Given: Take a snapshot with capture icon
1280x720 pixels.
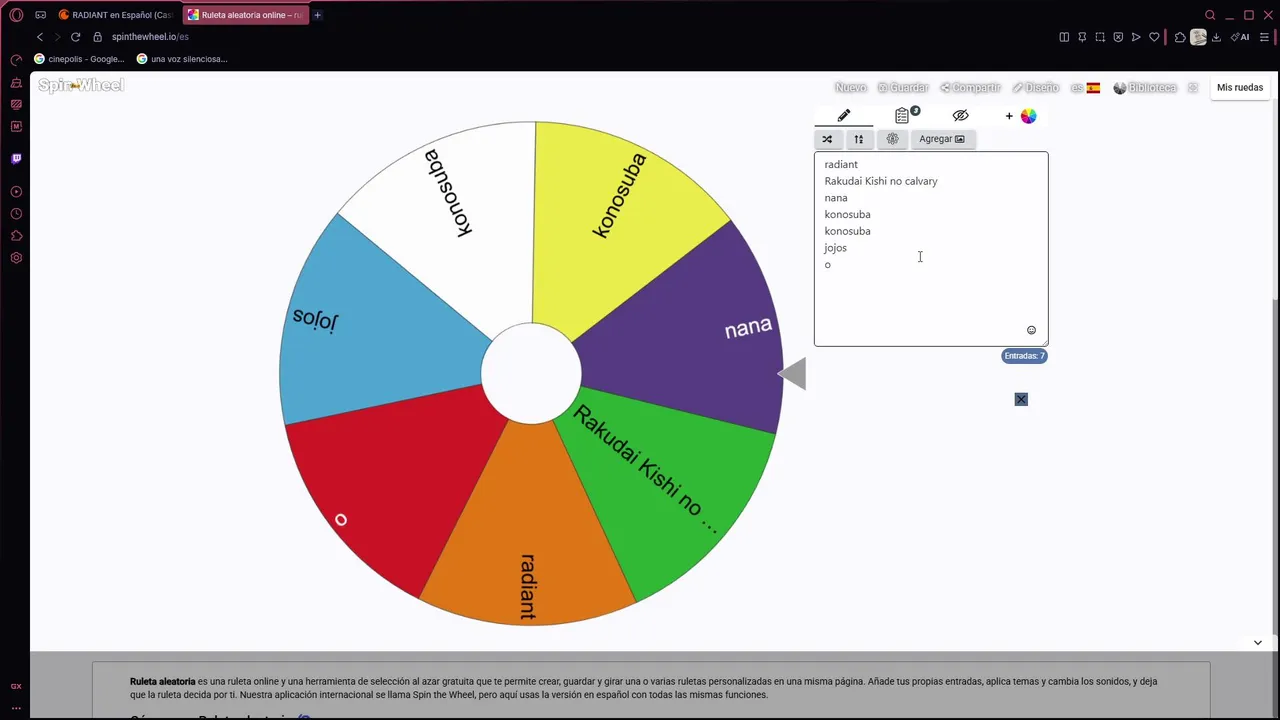Looking at the screenshot, I should (x=1100, y=37).
